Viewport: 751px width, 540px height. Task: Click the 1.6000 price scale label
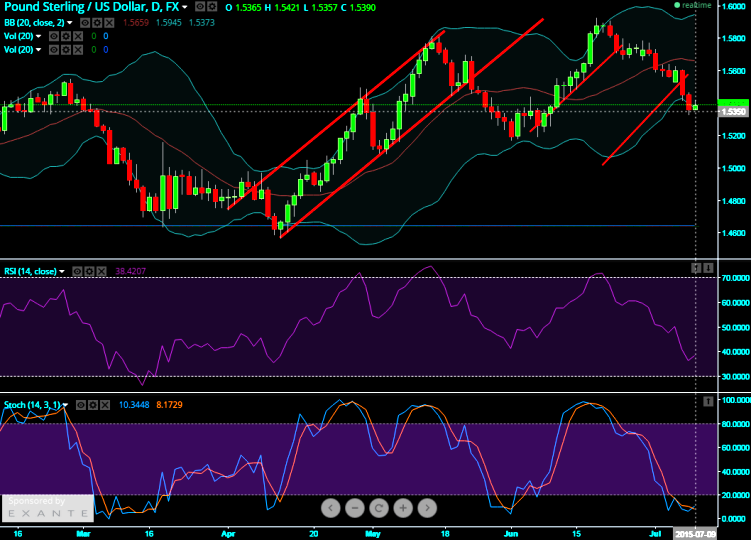click(734, 6)
